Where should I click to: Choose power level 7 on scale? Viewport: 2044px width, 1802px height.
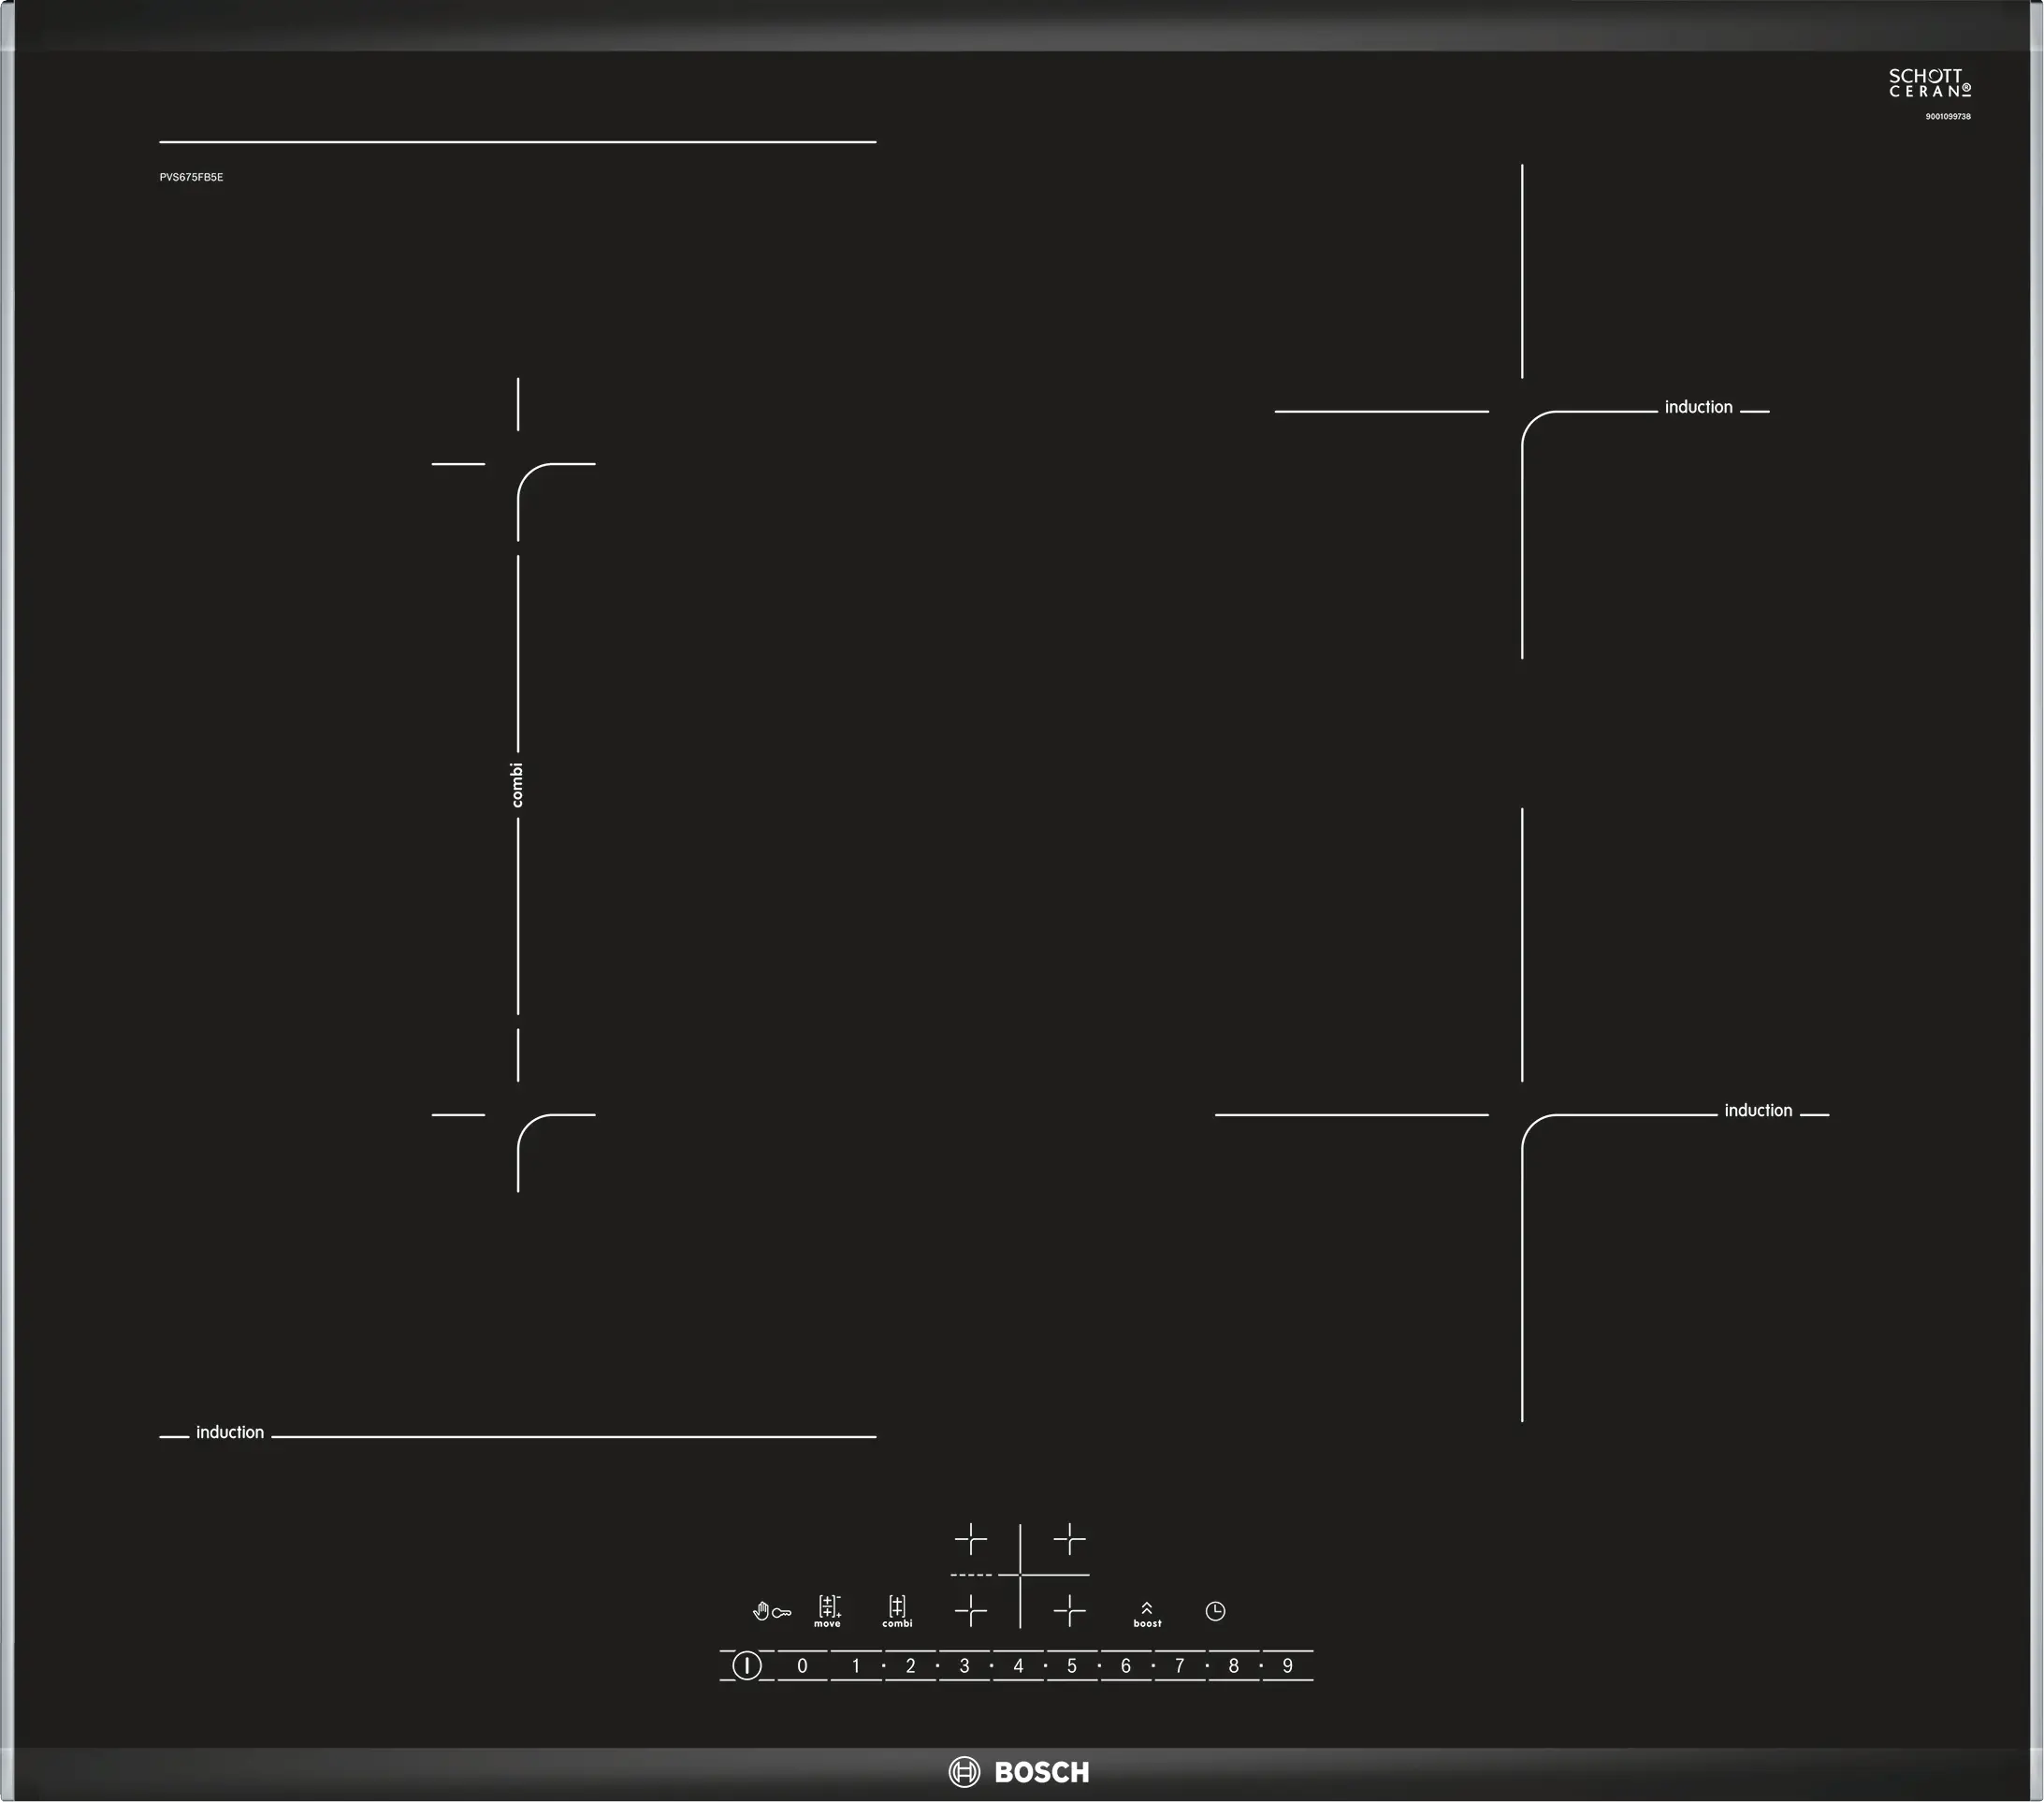1180,1666
